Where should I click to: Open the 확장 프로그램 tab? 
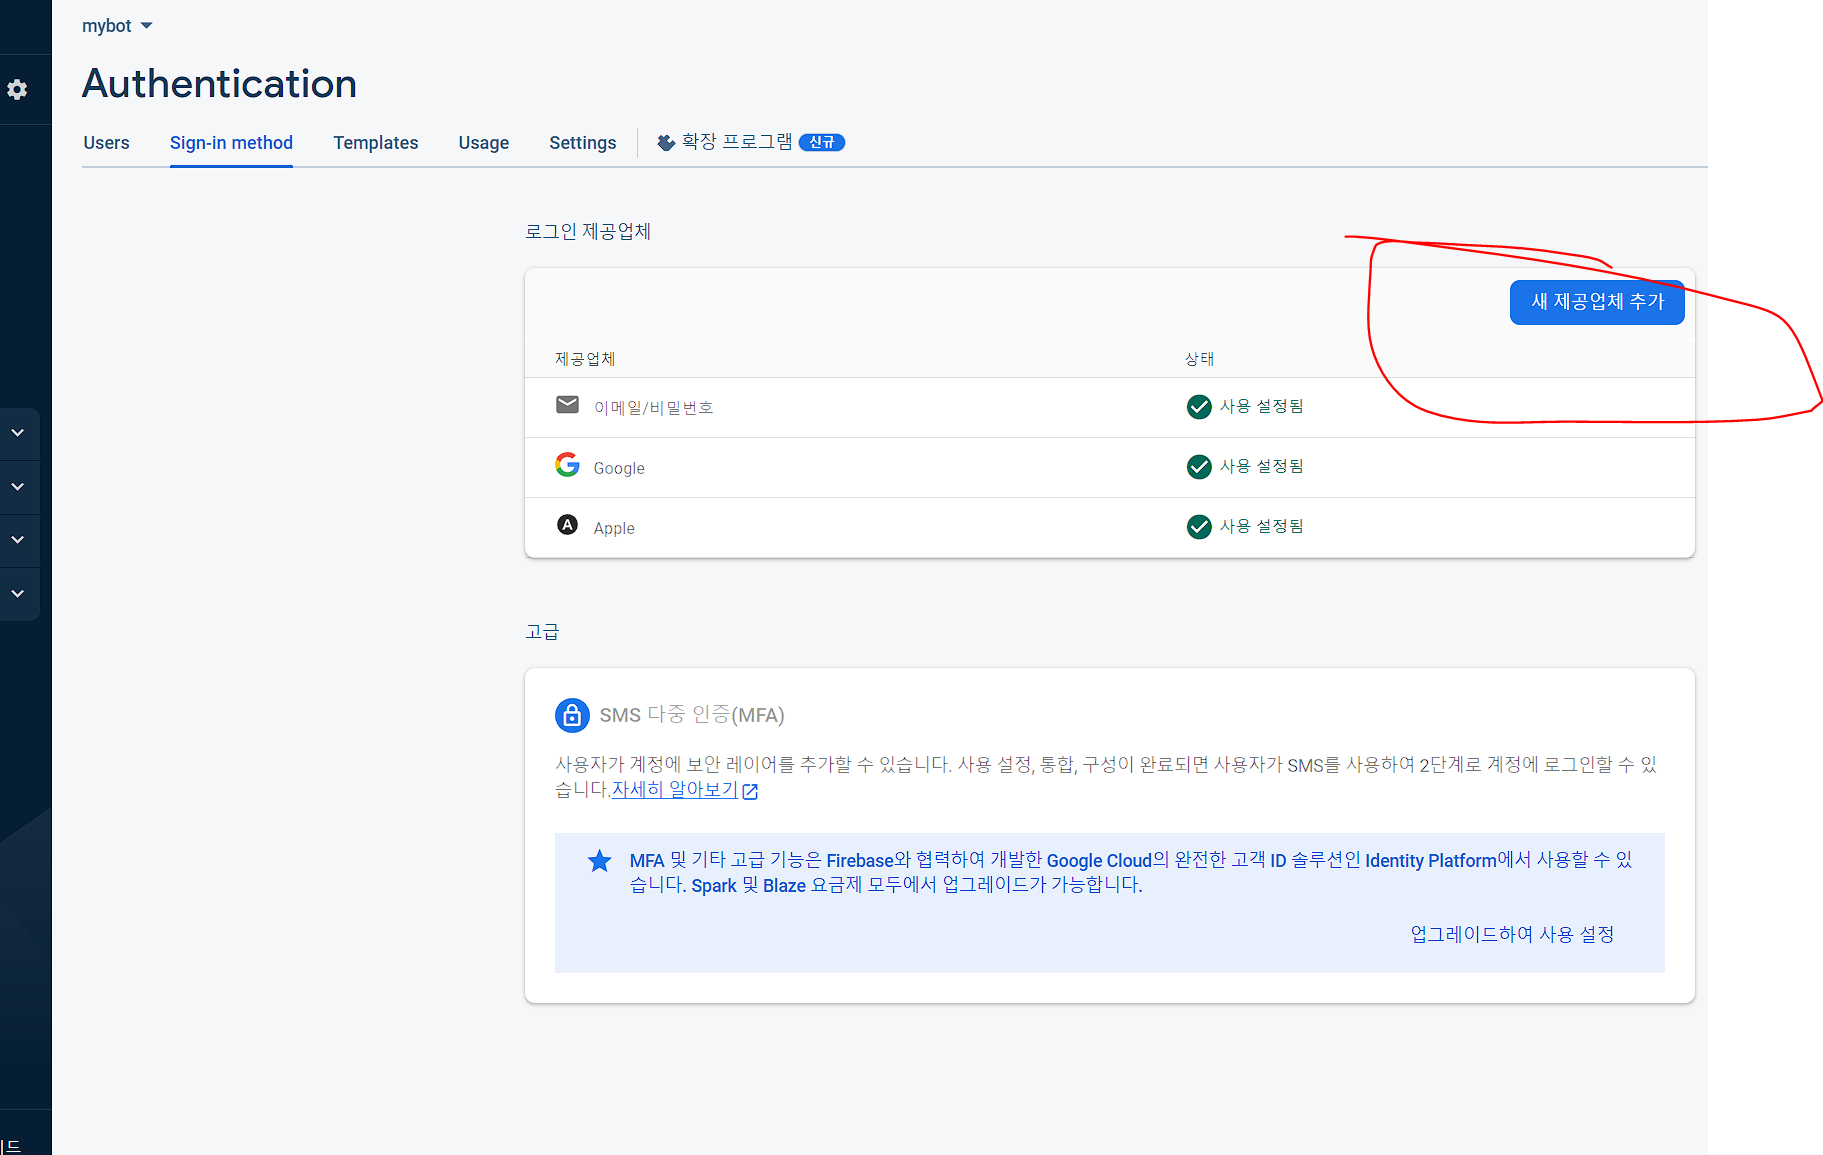coord(750,142)
